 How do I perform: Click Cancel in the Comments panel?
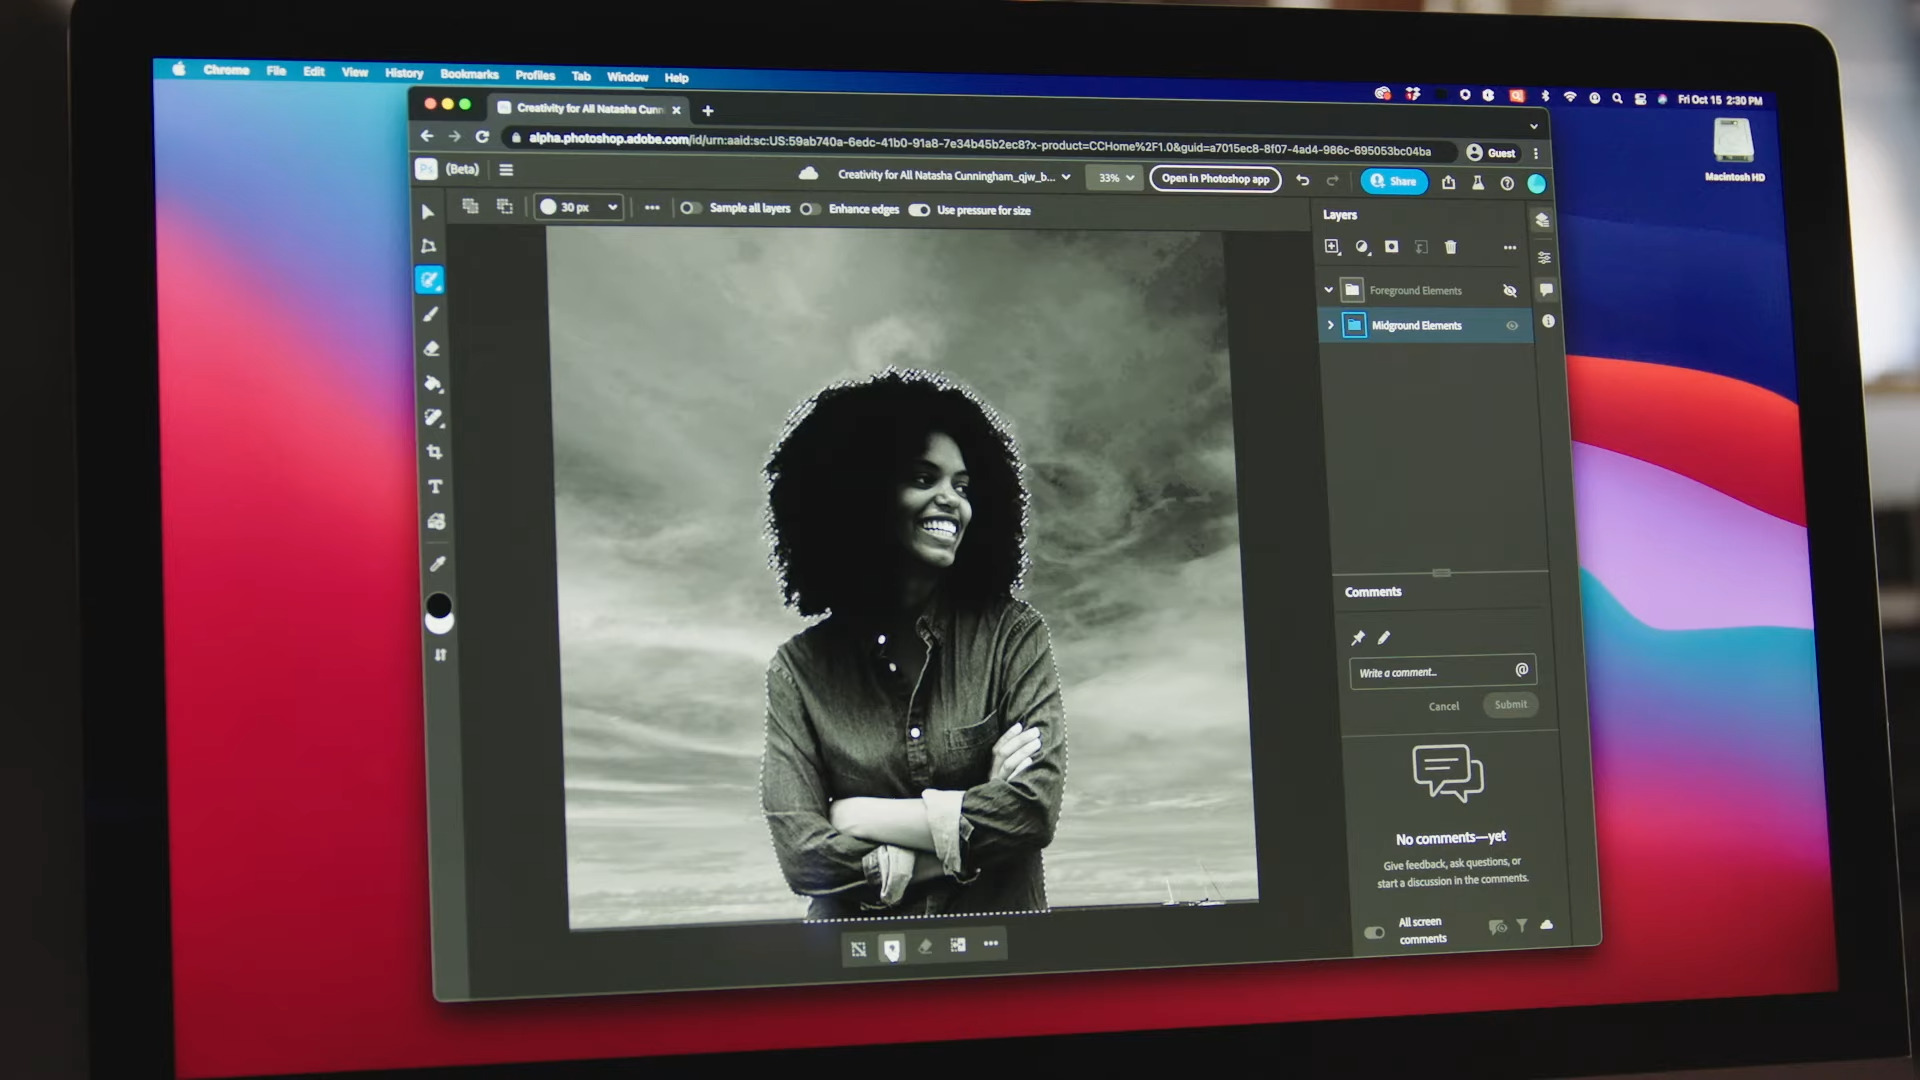click(x=1444, y=706)
